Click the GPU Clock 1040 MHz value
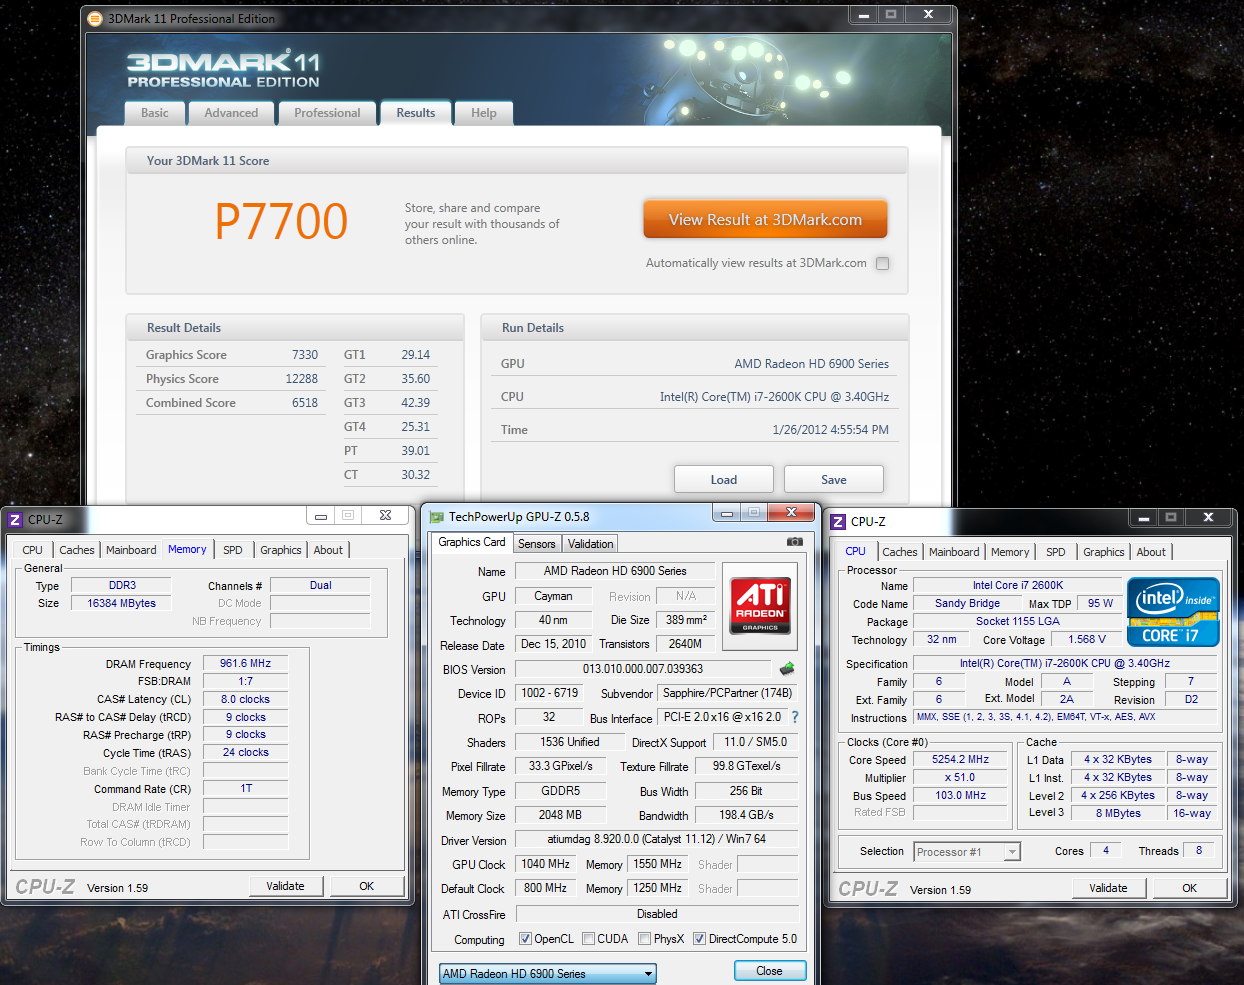 click(545, 864)
